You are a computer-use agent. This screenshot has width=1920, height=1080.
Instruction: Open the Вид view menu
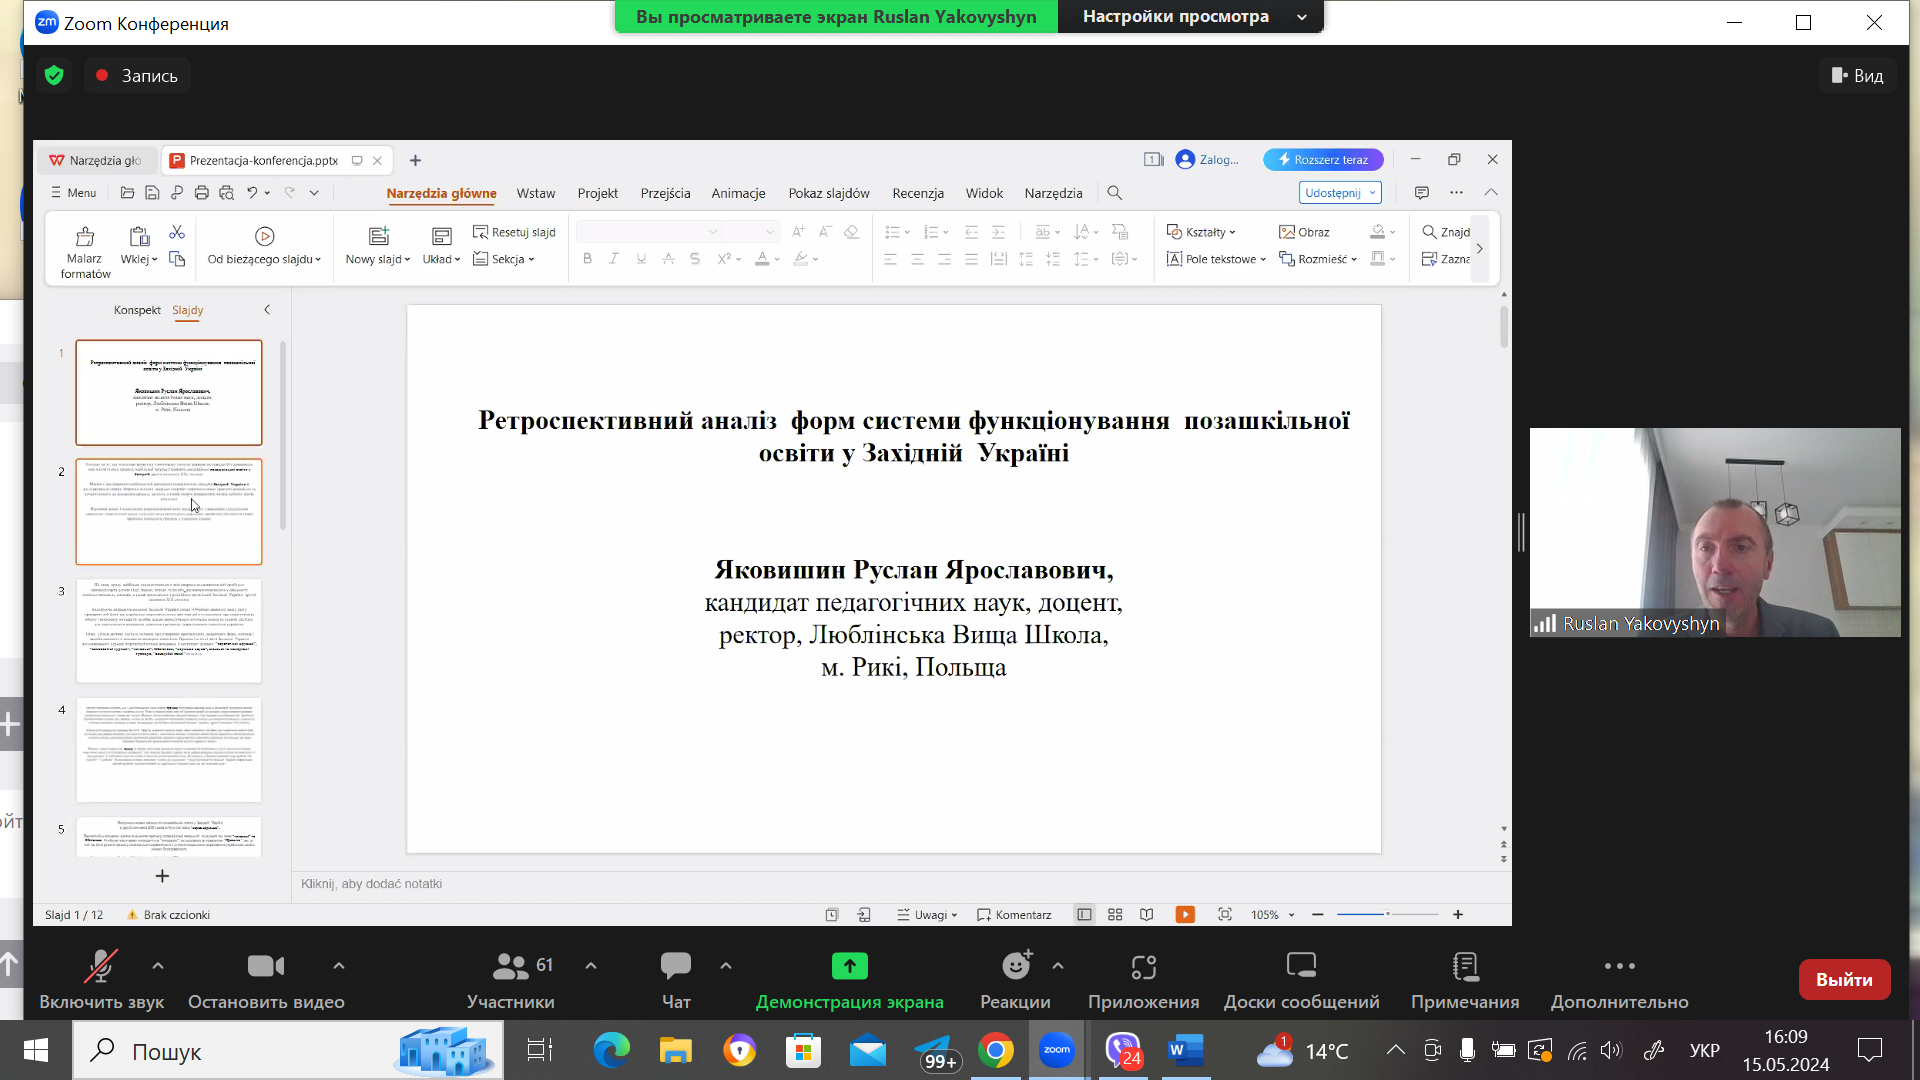[x=1857, y=76]
